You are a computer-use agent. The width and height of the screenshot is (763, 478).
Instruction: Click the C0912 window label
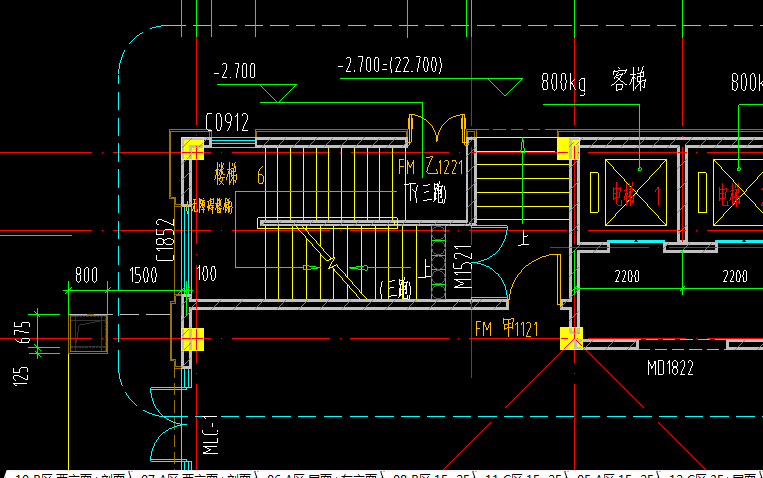[x=227, y=123]
